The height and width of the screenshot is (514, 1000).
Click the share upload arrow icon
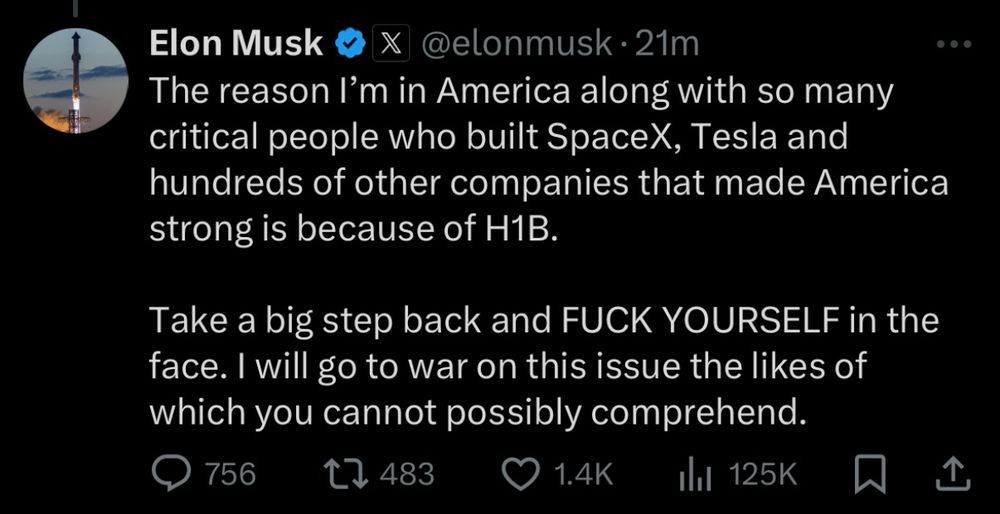point(951,473)
